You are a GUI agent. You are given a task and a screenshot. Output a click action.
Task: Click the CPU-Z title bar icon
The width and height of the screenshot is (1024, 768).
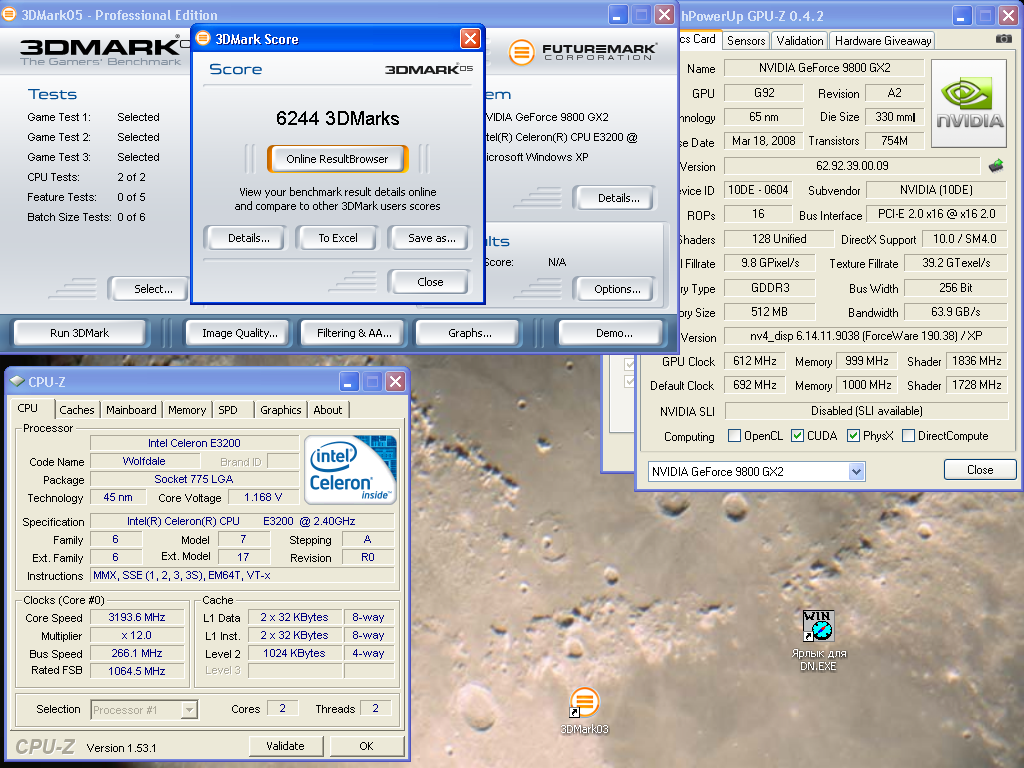coord(17,381)
